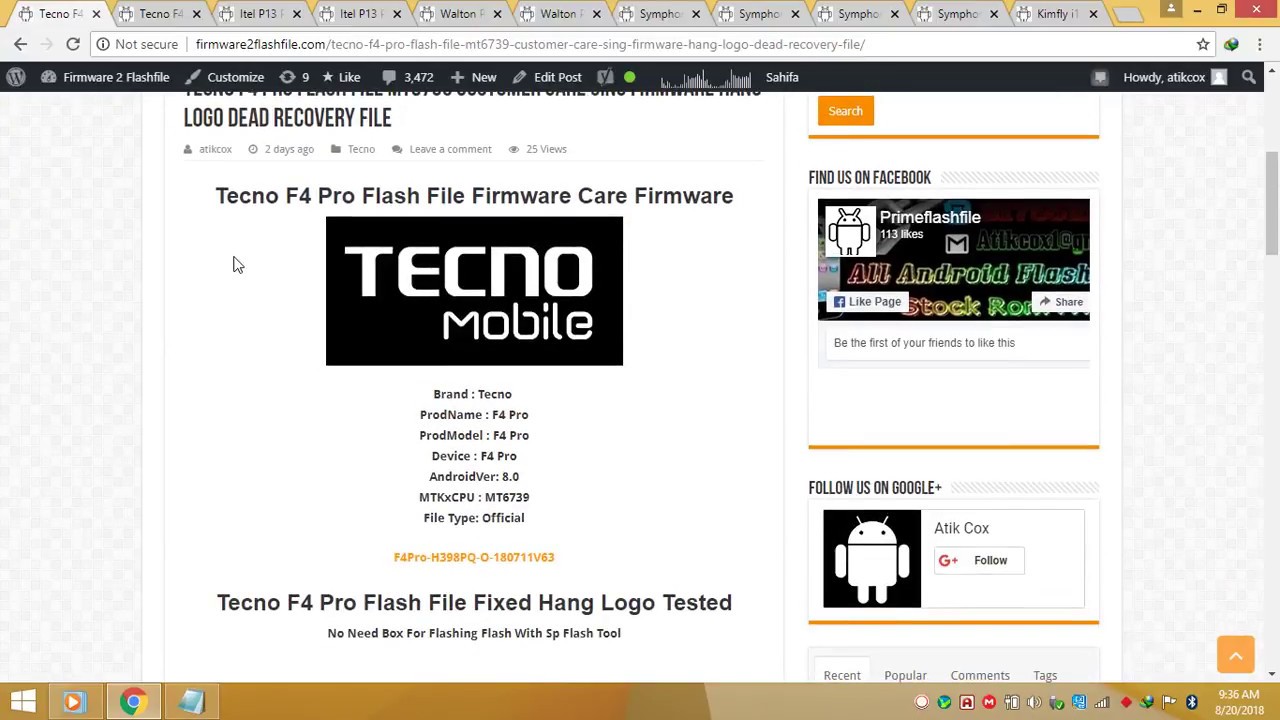This screenshot has height=720, width=1280.
Task: Click the orange scroll-to-top arrow button
Action: point(1236,655)
